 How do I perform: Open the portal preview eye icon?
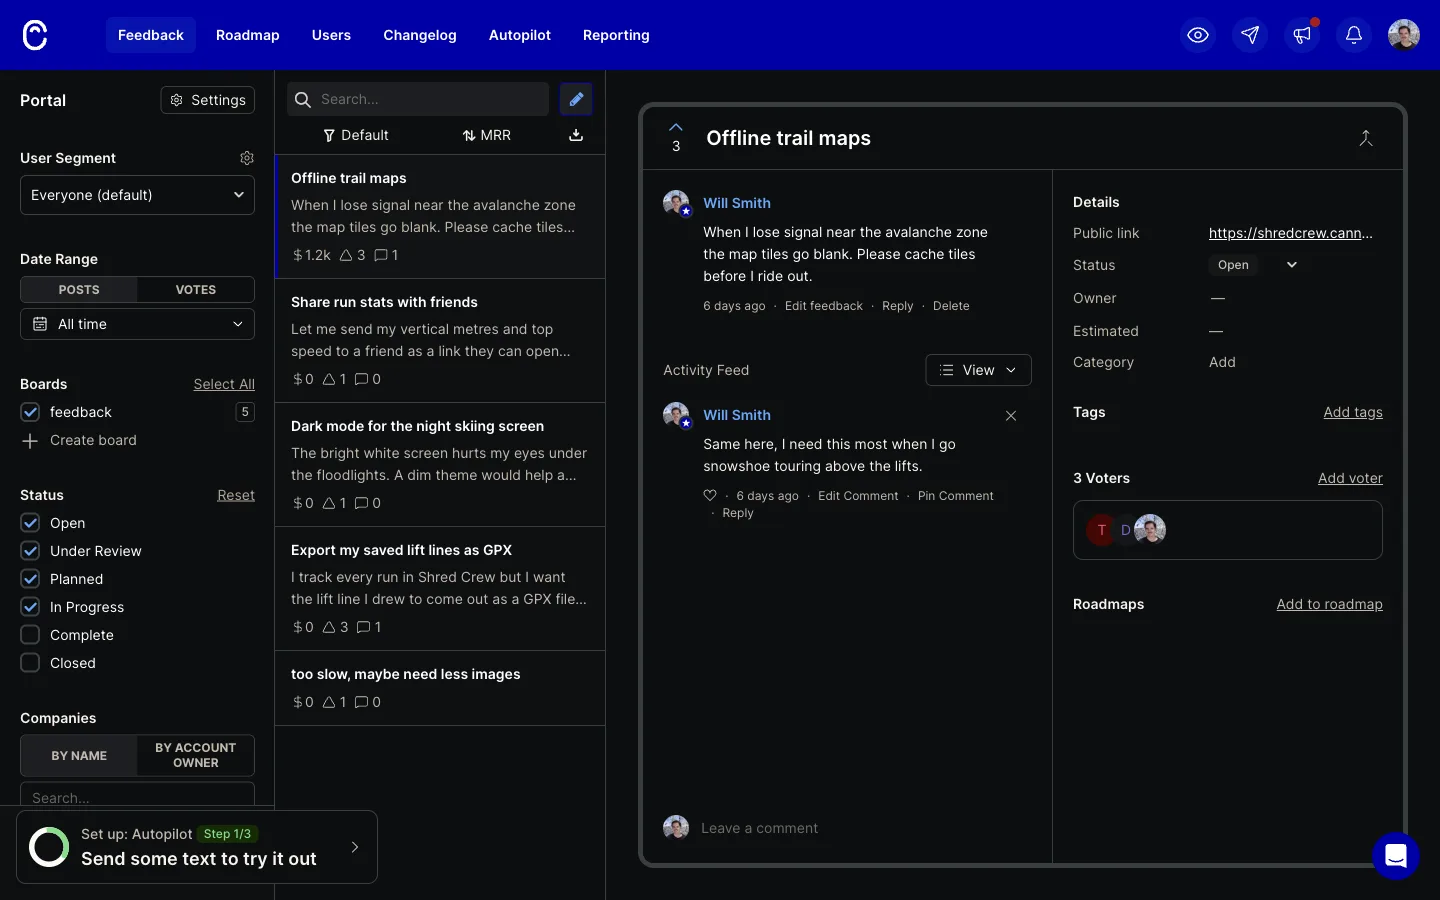pyautogui.click(x=1198, y=35)
